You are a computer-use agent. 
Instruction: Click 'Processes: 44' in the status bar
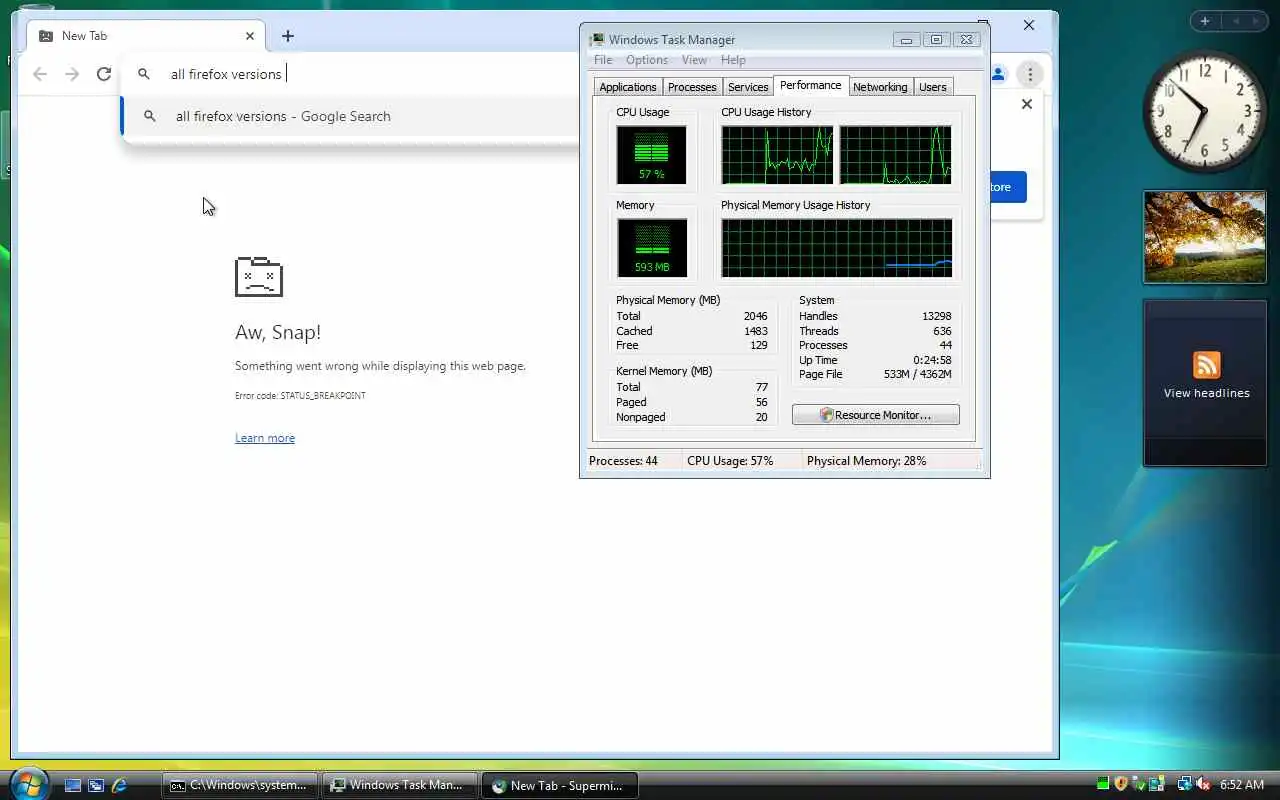[623, 461]
